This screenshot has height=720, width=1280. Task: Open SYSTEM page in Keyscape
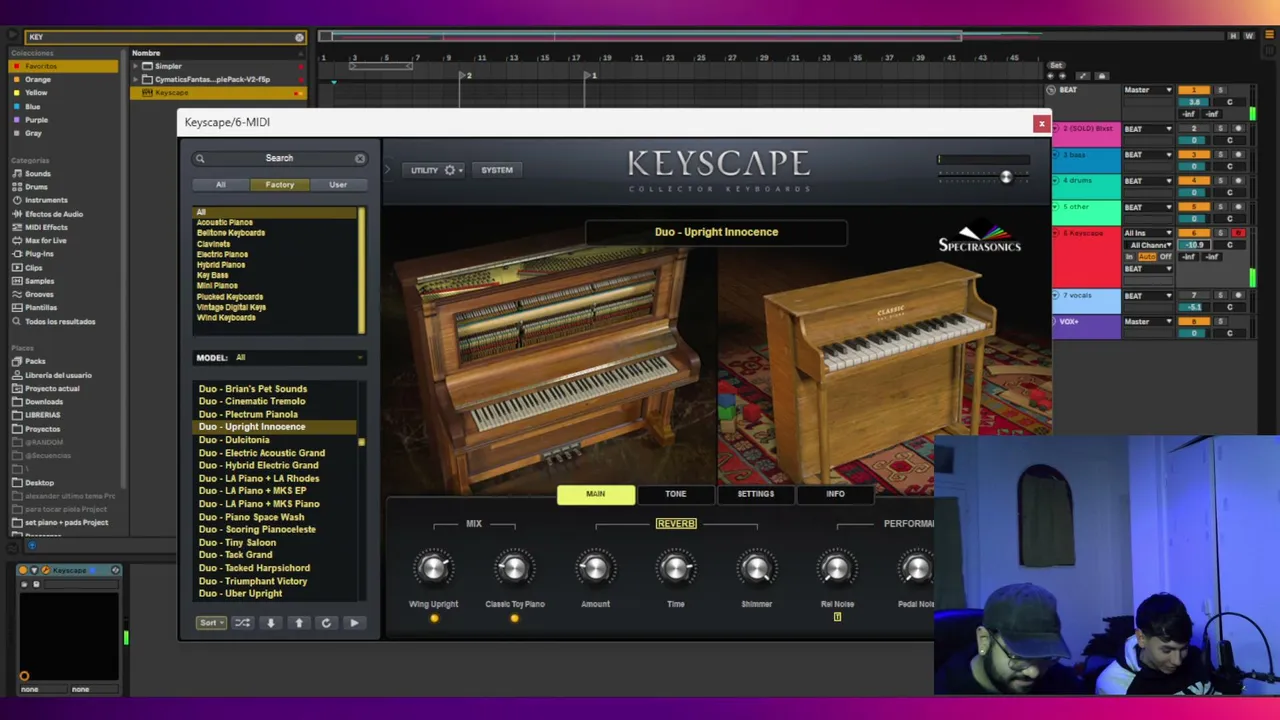tap(497, 170)
